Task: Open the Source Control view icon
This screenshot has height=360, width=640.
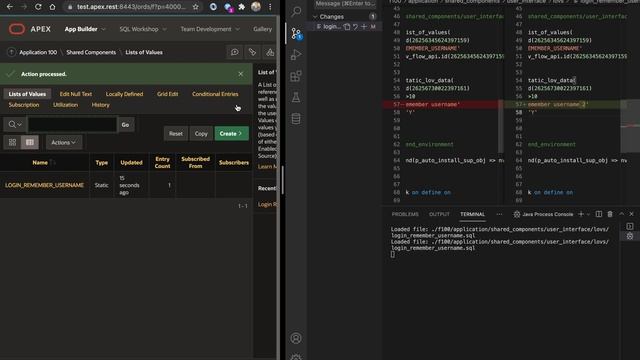Action: click(x=296, y=33)
